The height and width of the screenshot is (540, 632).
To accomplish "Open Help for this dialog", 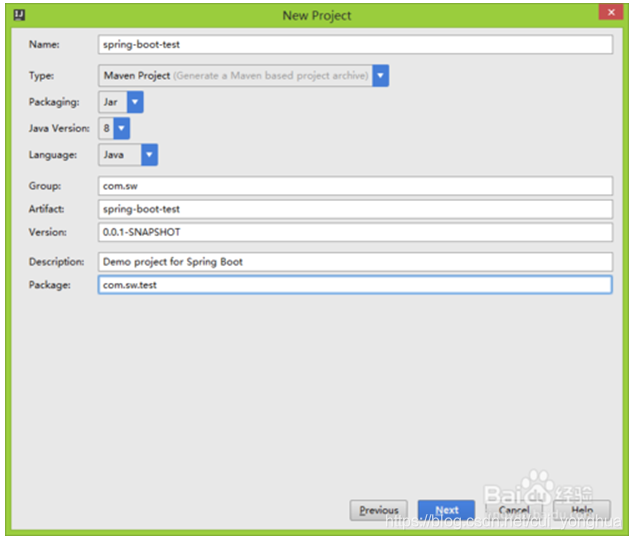I will click(582, 510).
